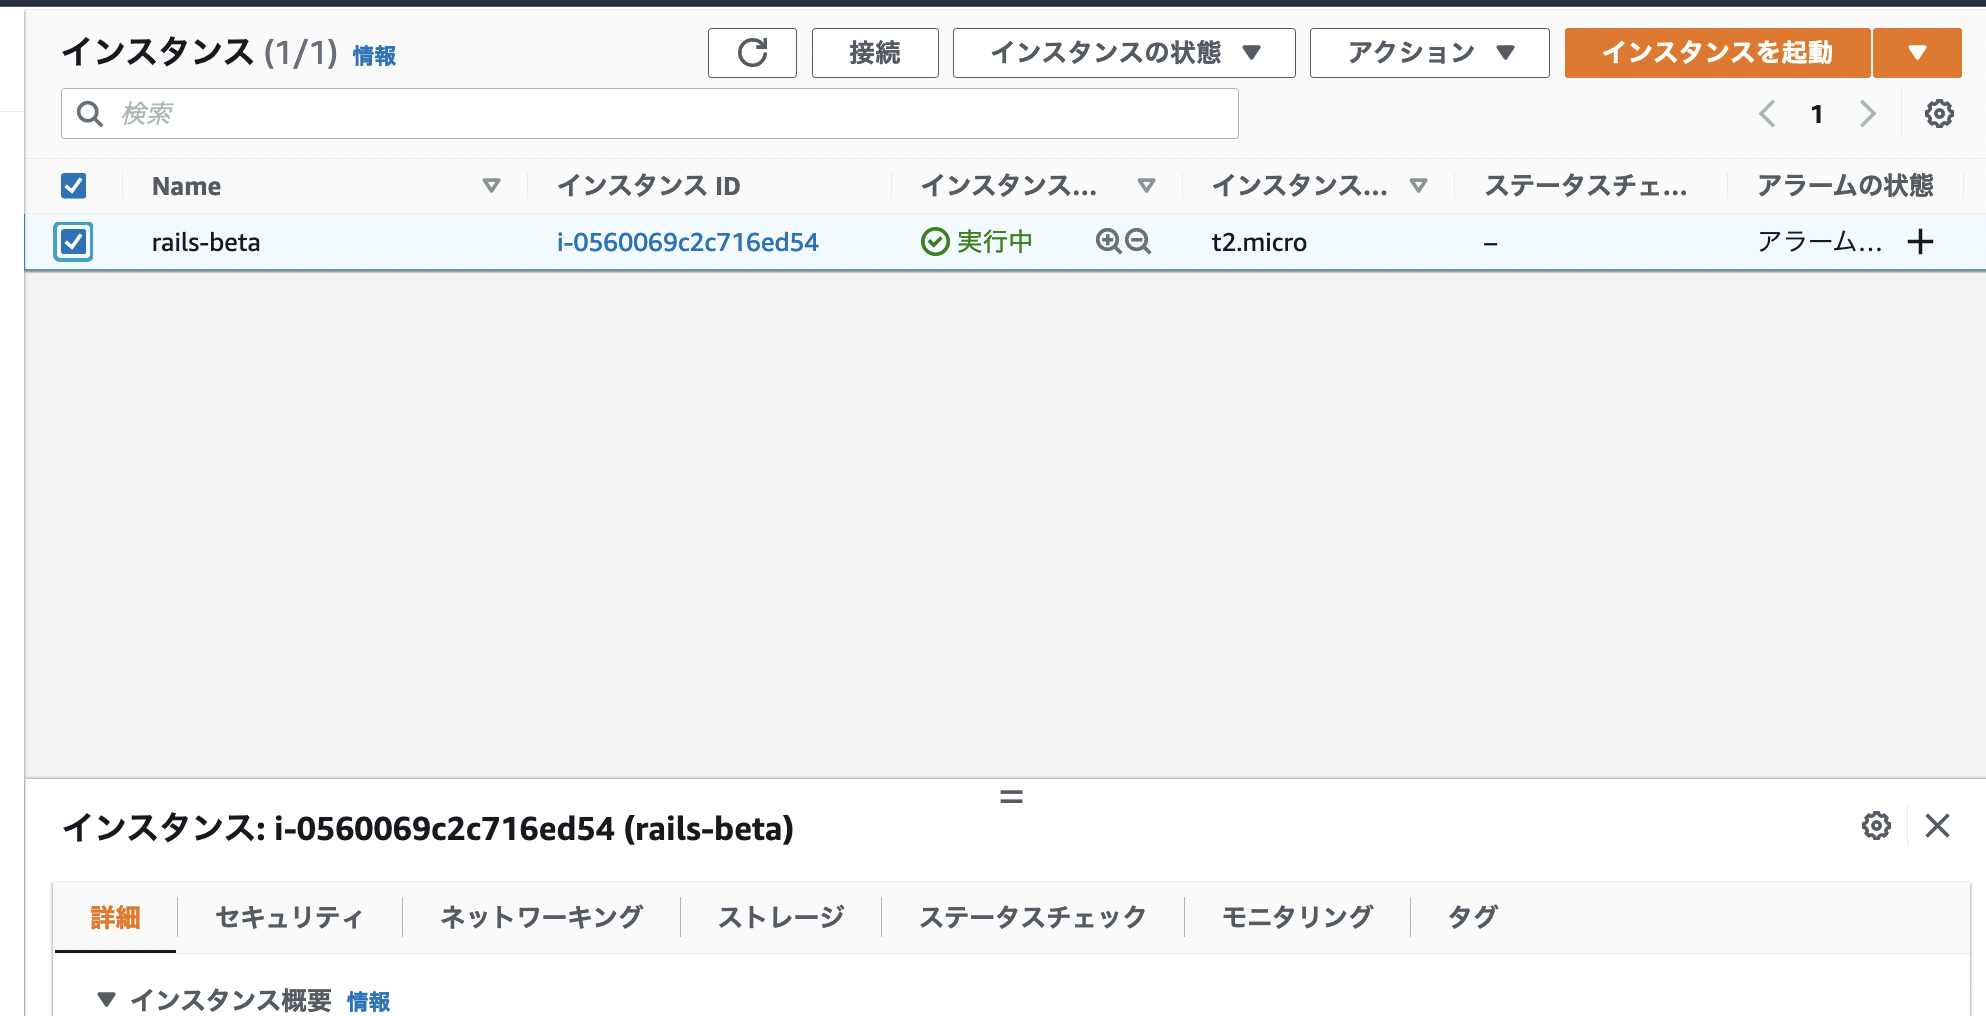Collapse the インスタンス概要 section
Screen dimensions: 1986x1016
pos(107,999)
